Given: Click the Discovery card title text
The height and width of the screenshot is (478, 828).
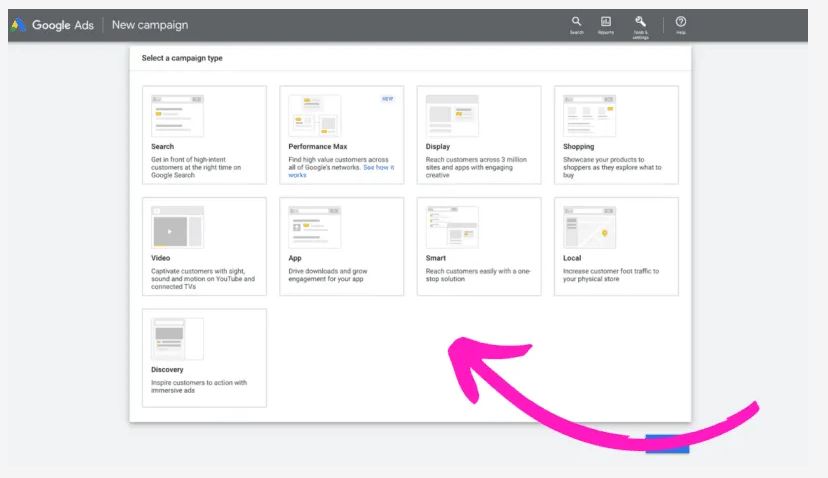Looking at the screenshot, I should pos(167,369).
